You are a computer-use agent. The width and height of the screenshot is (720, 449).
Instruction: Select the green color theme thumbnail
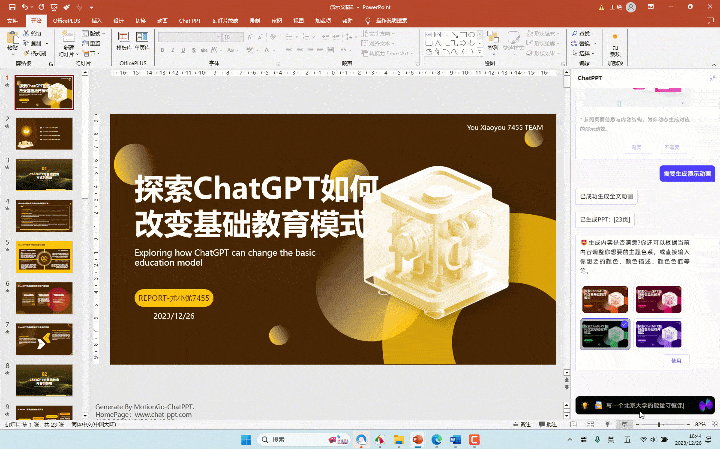[x=605, y=334]
